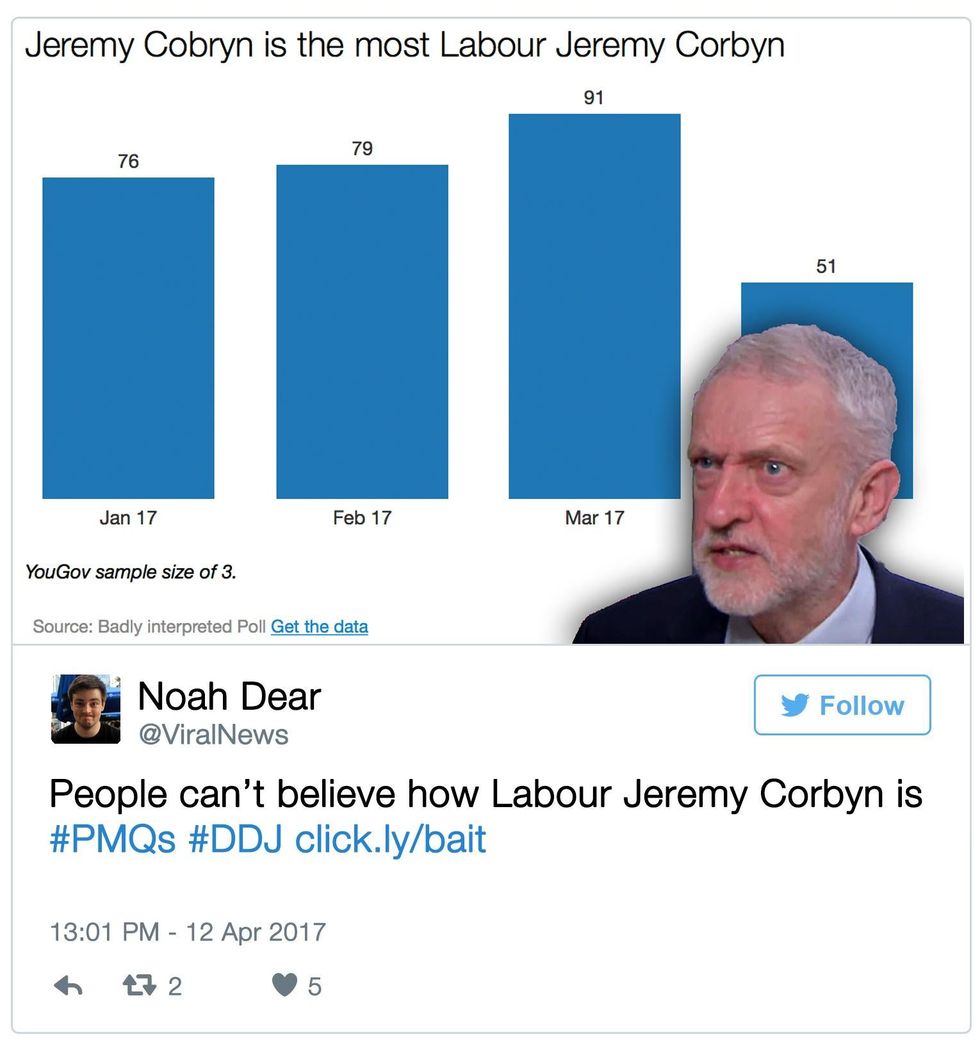Viewport: 980px width, 1048px height.
Task: Open the #DDJ hashtag
Action: pyautogui.click(x=235, y=838)
